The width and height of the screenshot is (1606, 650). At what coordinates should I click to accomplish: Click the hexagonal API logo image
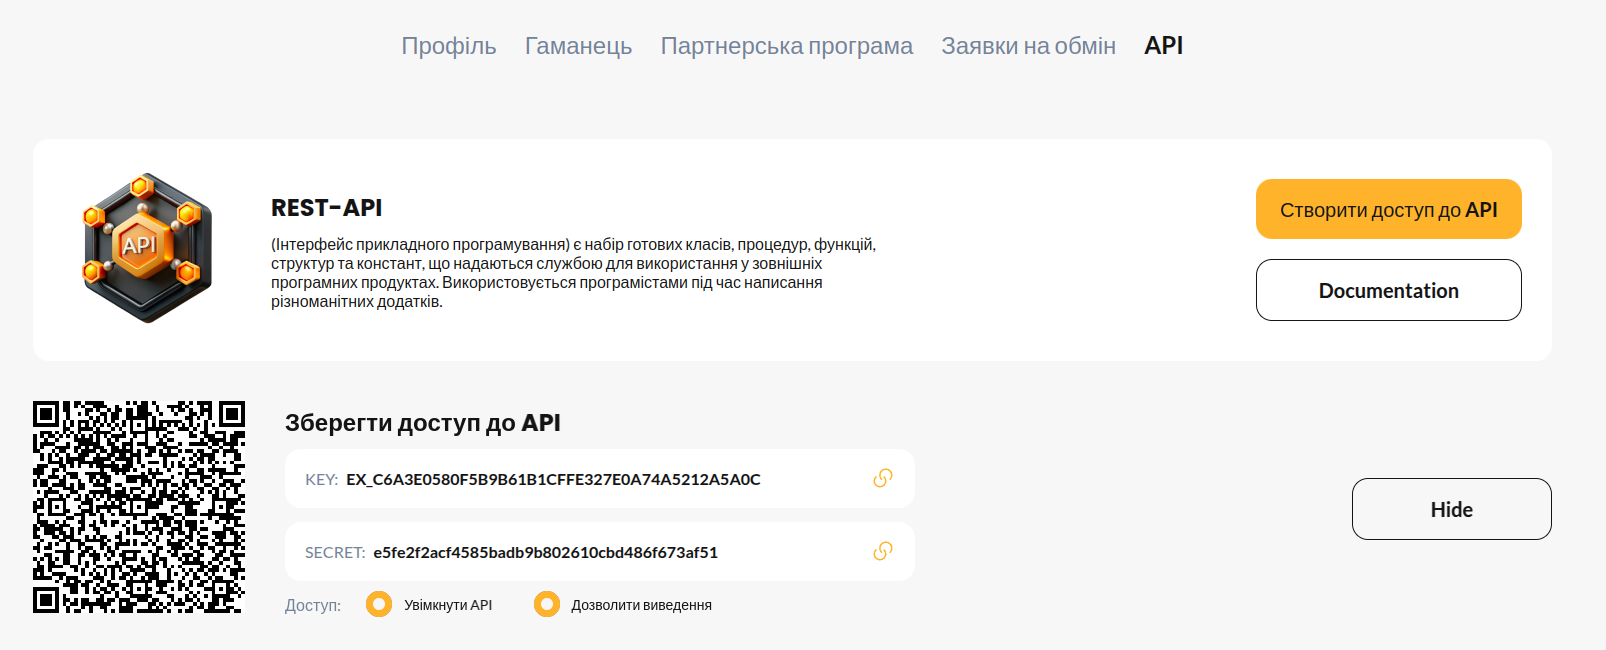pyautogui.click(x=148, y=248)
